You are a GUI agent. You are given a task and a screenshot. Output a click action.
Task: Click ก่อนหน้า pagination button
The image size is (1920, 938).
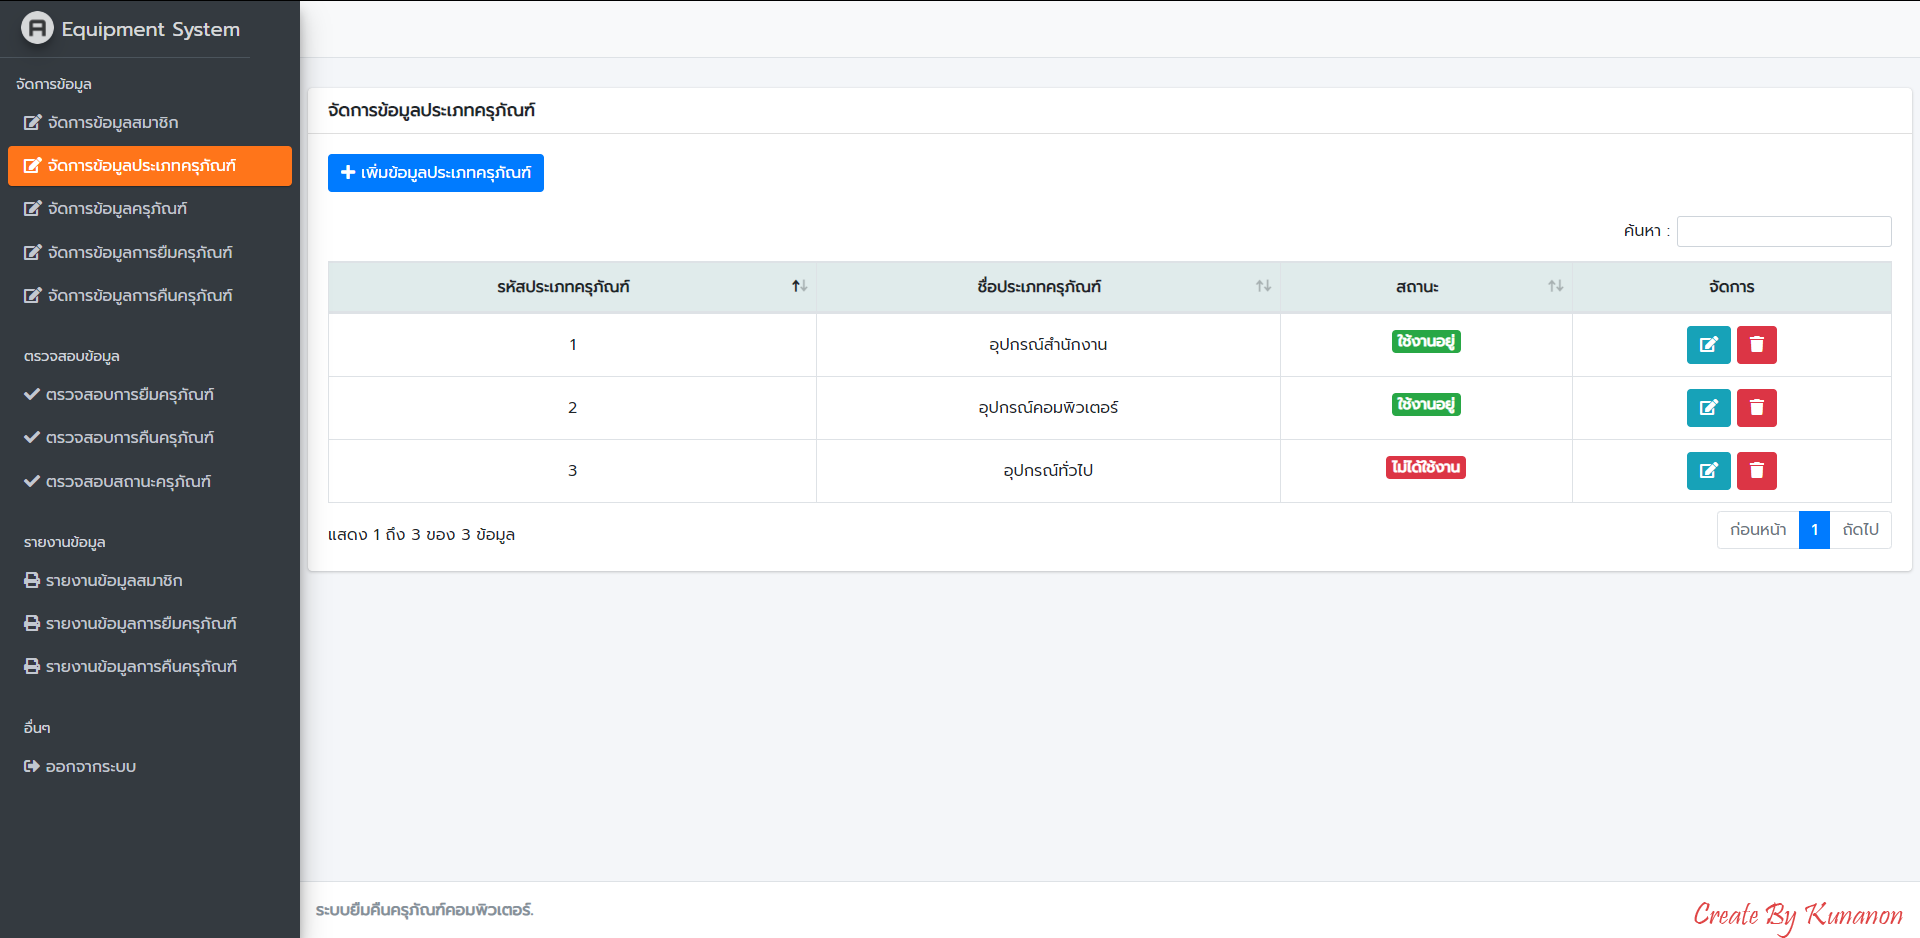[x=1757, y=530]
